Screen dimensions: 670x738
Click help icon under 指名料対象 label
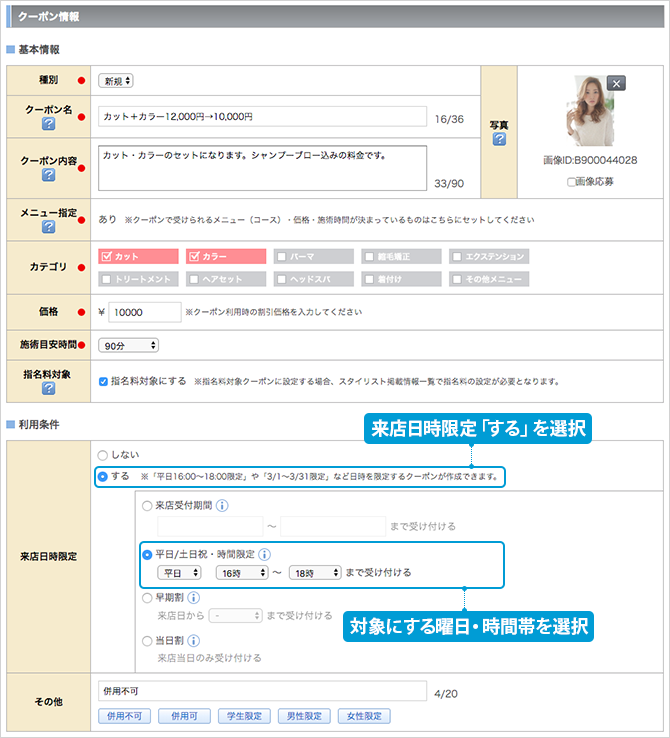[x=48, y=388]
